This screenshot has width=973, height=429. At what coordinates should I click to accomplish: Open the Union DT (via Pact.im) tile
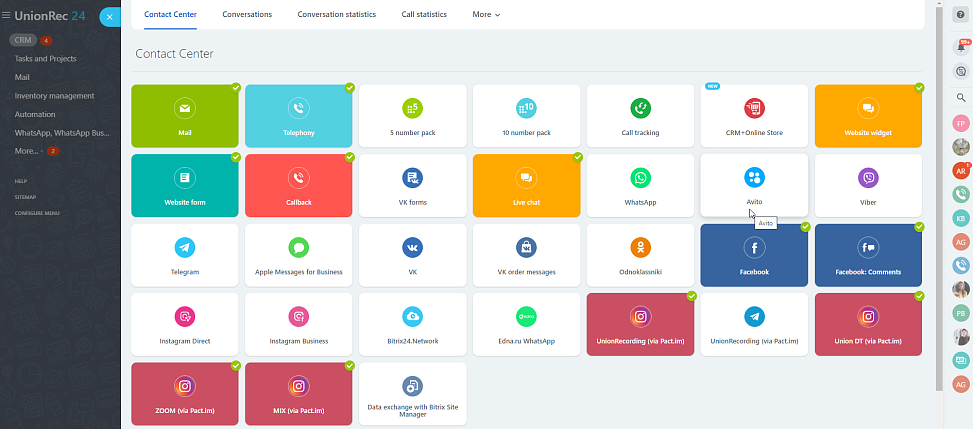point(868,325)
